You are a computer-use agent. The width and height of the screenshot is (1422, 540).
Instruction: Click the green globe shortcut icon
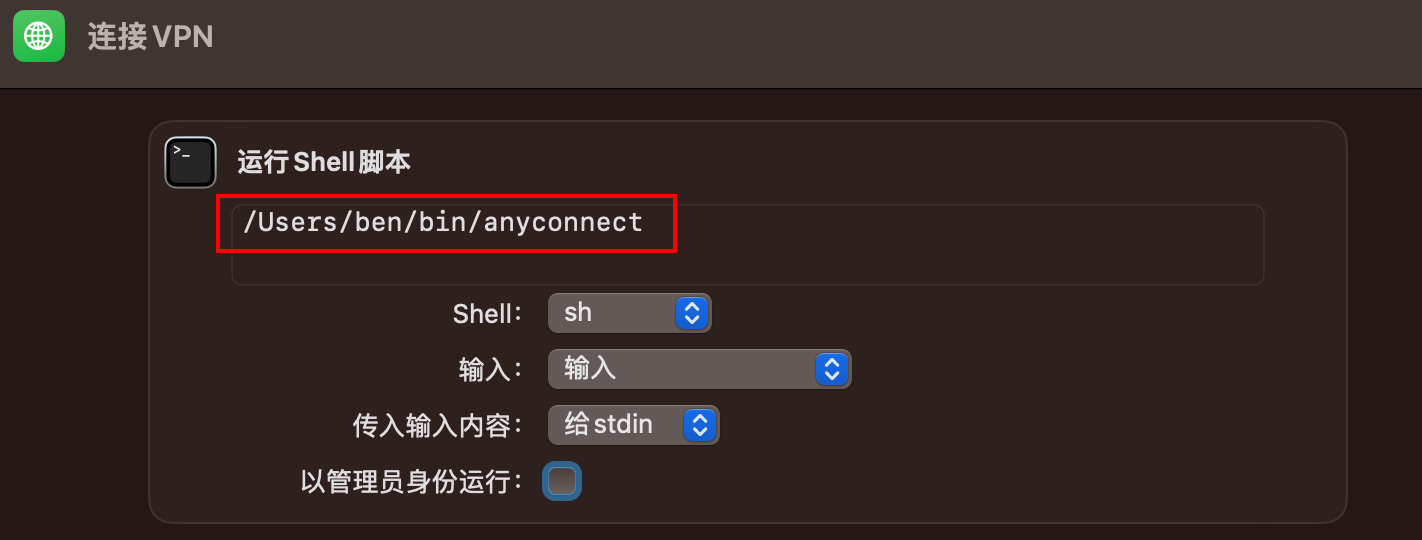coord(39,37)
